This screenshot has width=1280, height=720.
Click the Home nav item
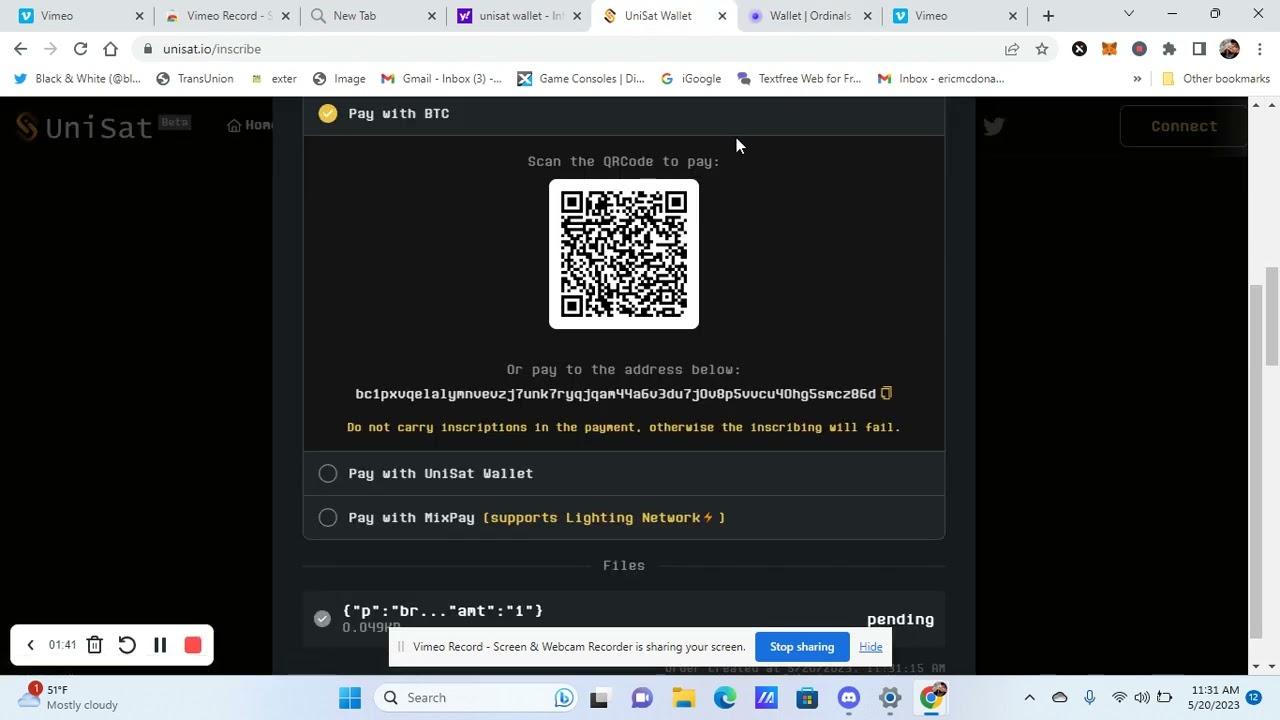[250, 125]
